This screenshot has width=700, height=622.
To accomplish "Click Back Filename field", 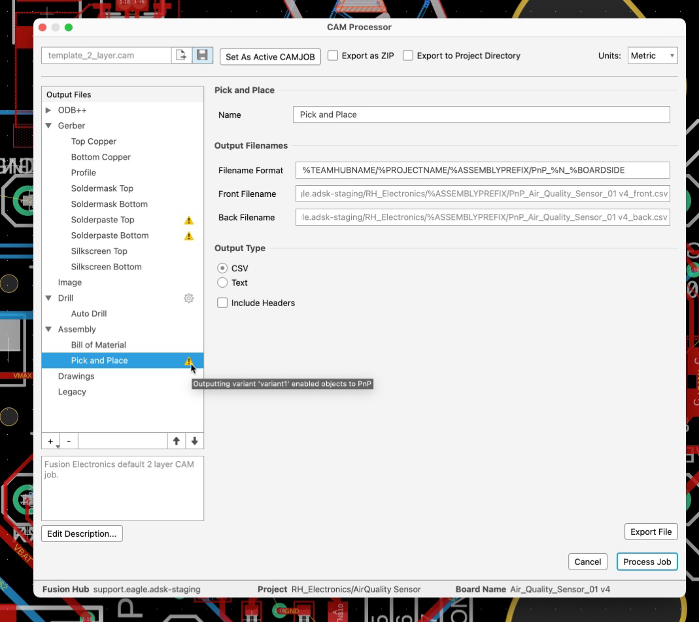I will click(x=482, y=217).
